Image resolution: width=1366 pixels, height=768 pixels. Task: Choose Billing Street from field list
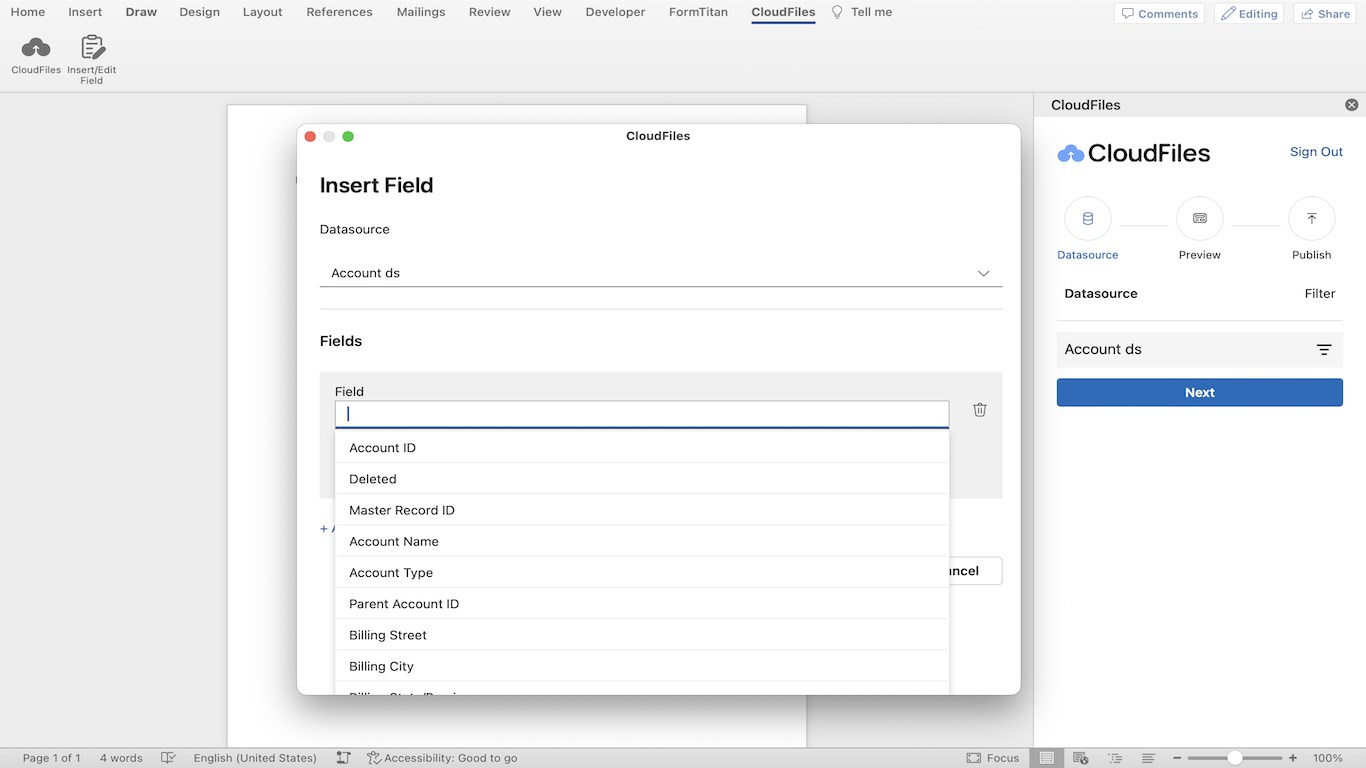pyautogui.click(x=642, y=635)
